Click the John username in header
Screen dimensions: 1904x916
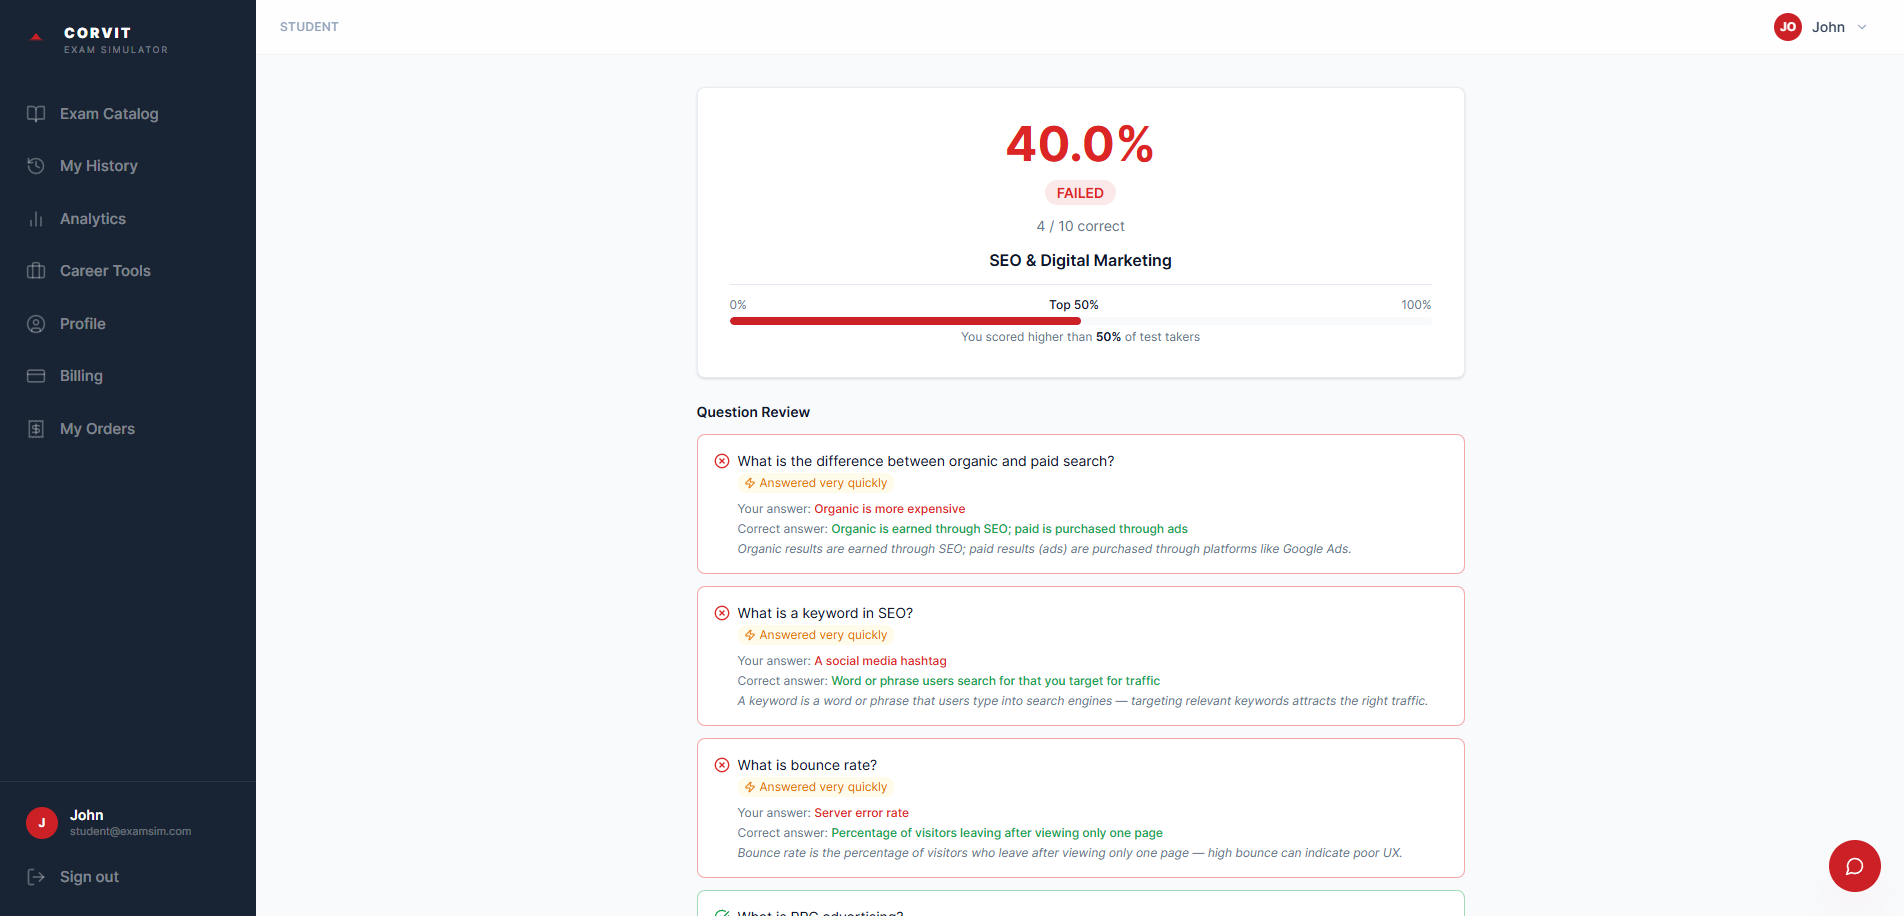[1828, 27]
